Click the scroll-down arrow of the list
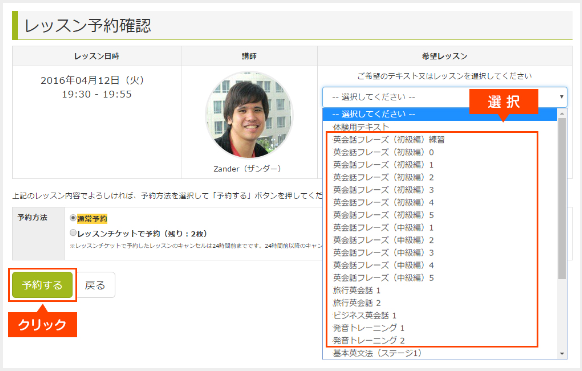This screenshot has height=371, width=582. [562, 354]
